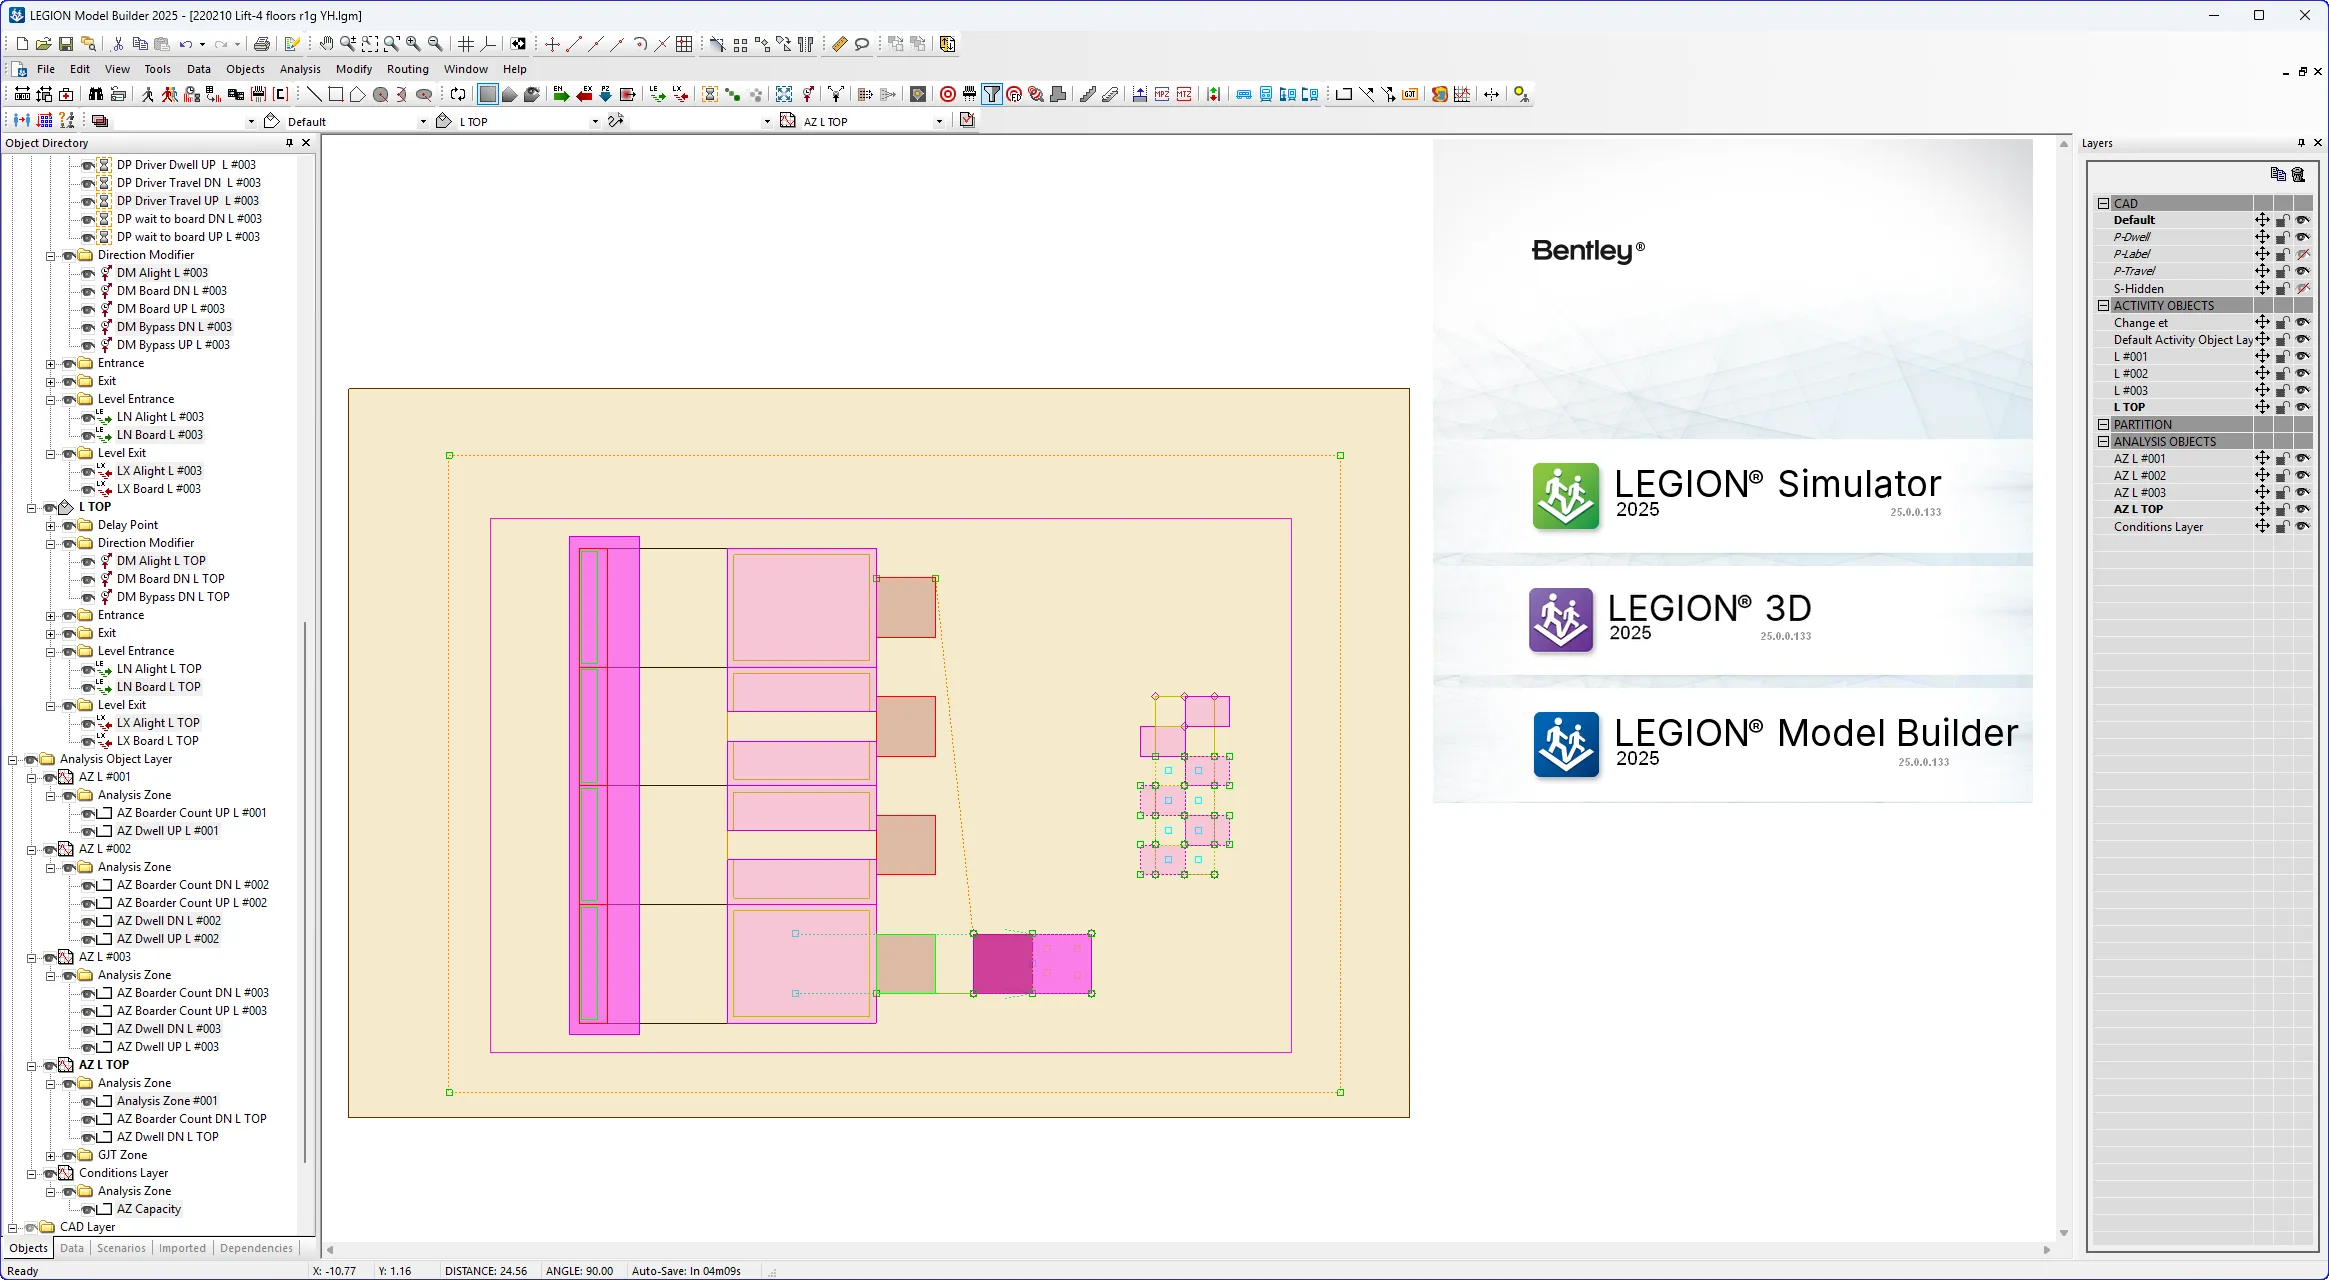Viewport: 2329px width, 1280px height.
Task: Click the dark magenta square in drawing
Action: coord(1002,964)
